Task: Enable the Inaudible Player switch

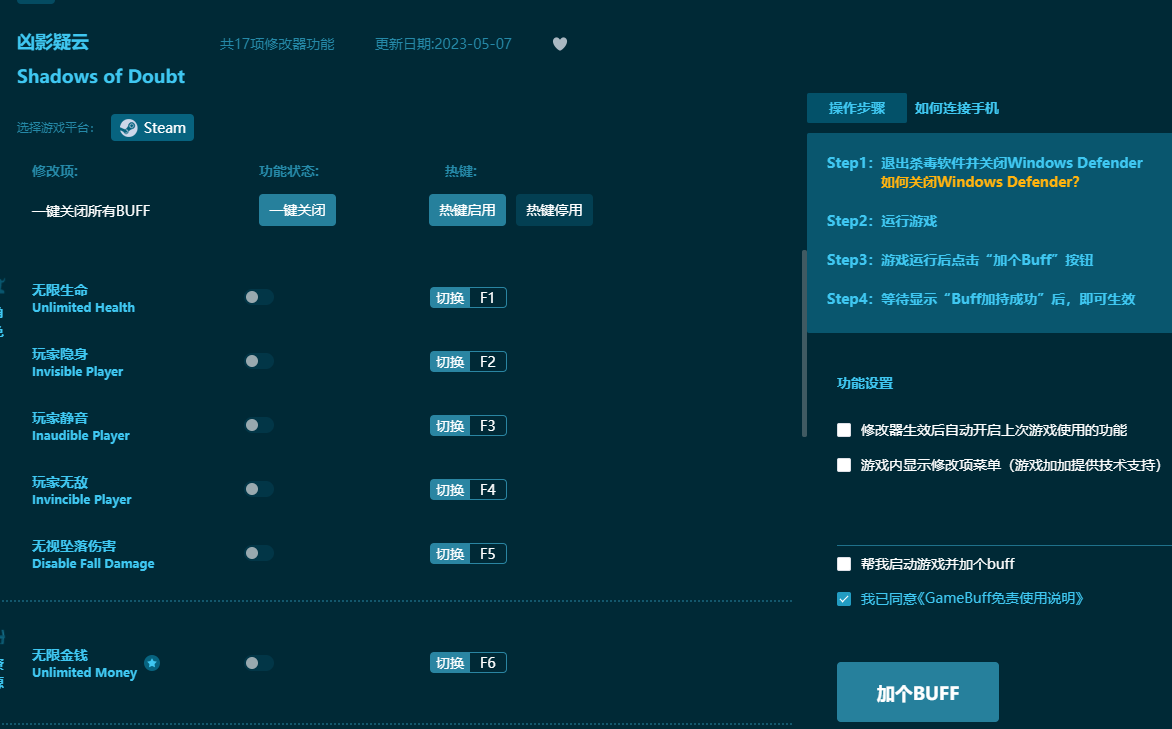Action: [257, 425]
